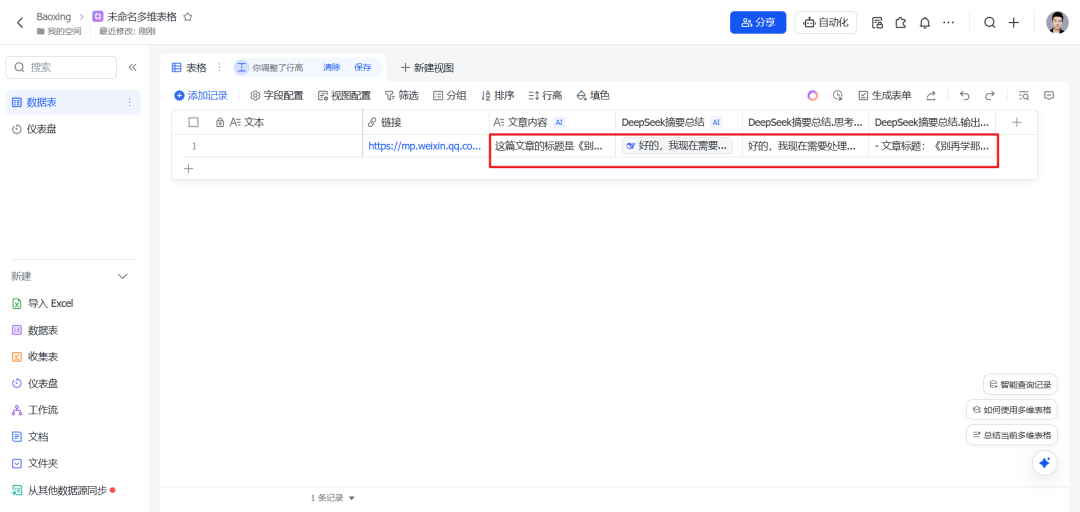Screen dimensions: 1080x512
Task: Undo the last action
Action: pos(964,96)
